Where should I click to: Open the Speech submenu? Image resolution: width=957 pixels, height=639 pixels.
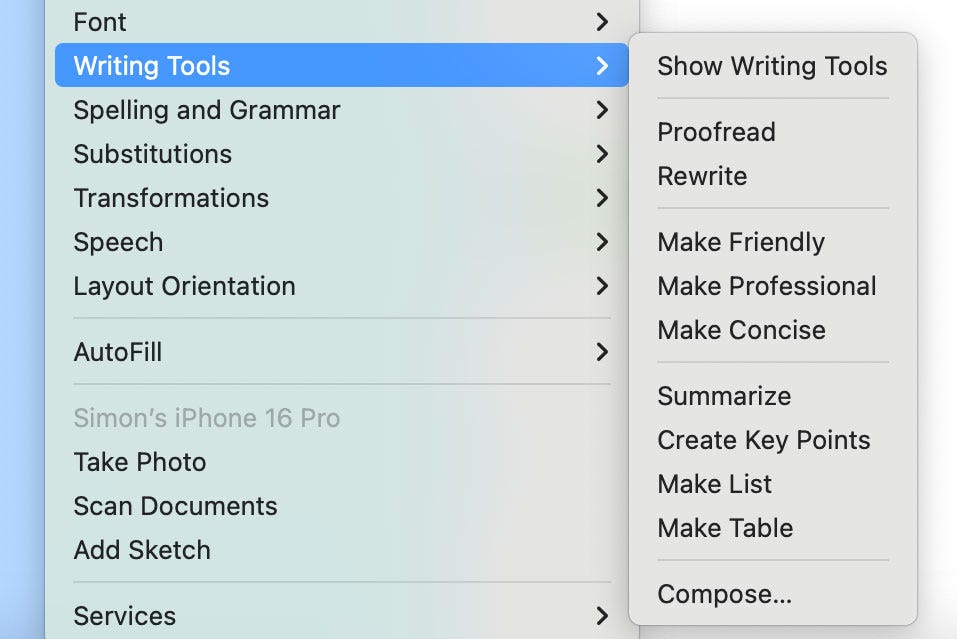click(342, 242)
